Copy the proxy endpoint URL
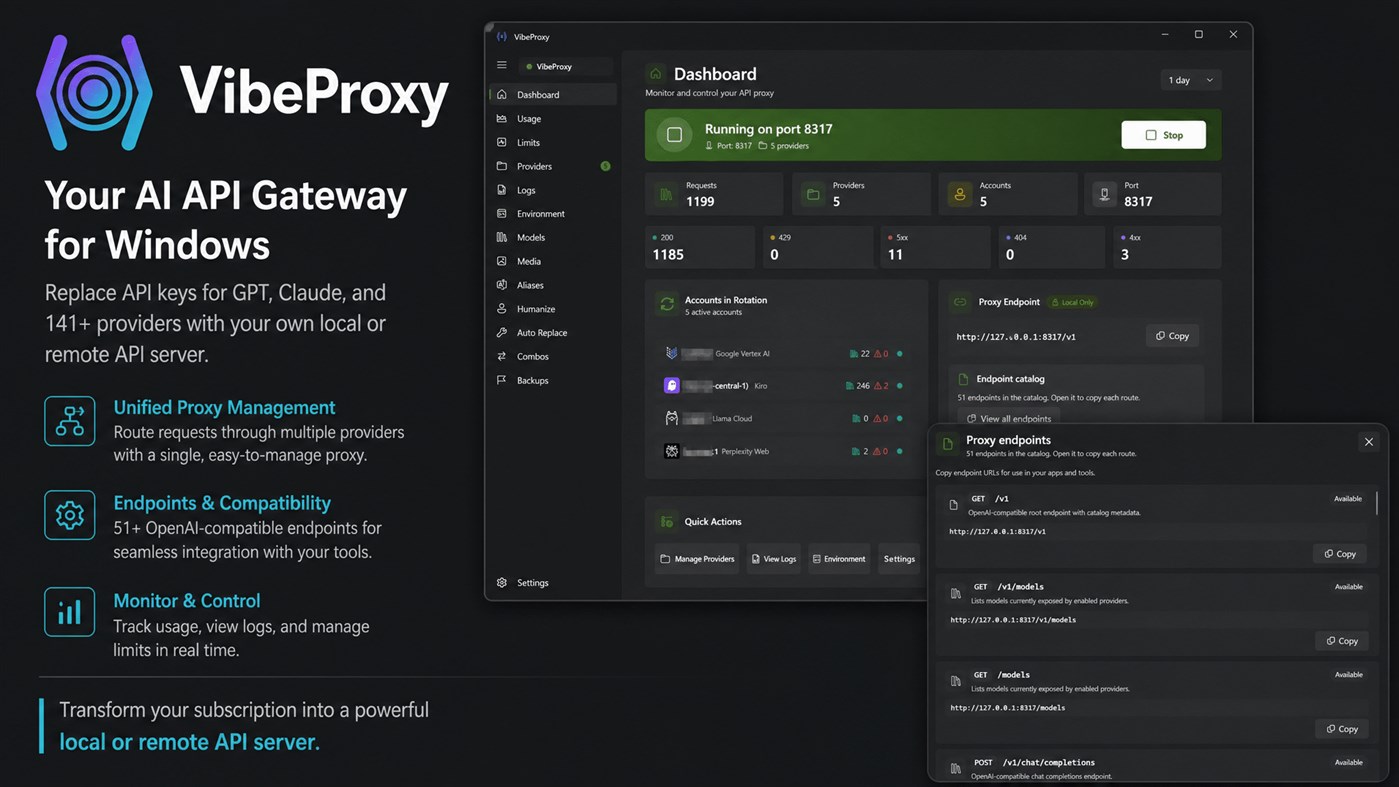This screenshot has width=1399, height=787. (1172, 336)
